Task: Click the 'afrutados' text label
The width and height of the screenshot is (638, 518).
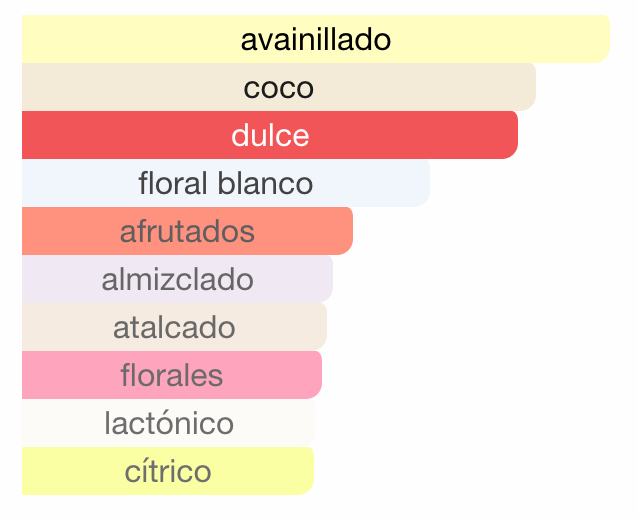Action: tap(187, 232)
